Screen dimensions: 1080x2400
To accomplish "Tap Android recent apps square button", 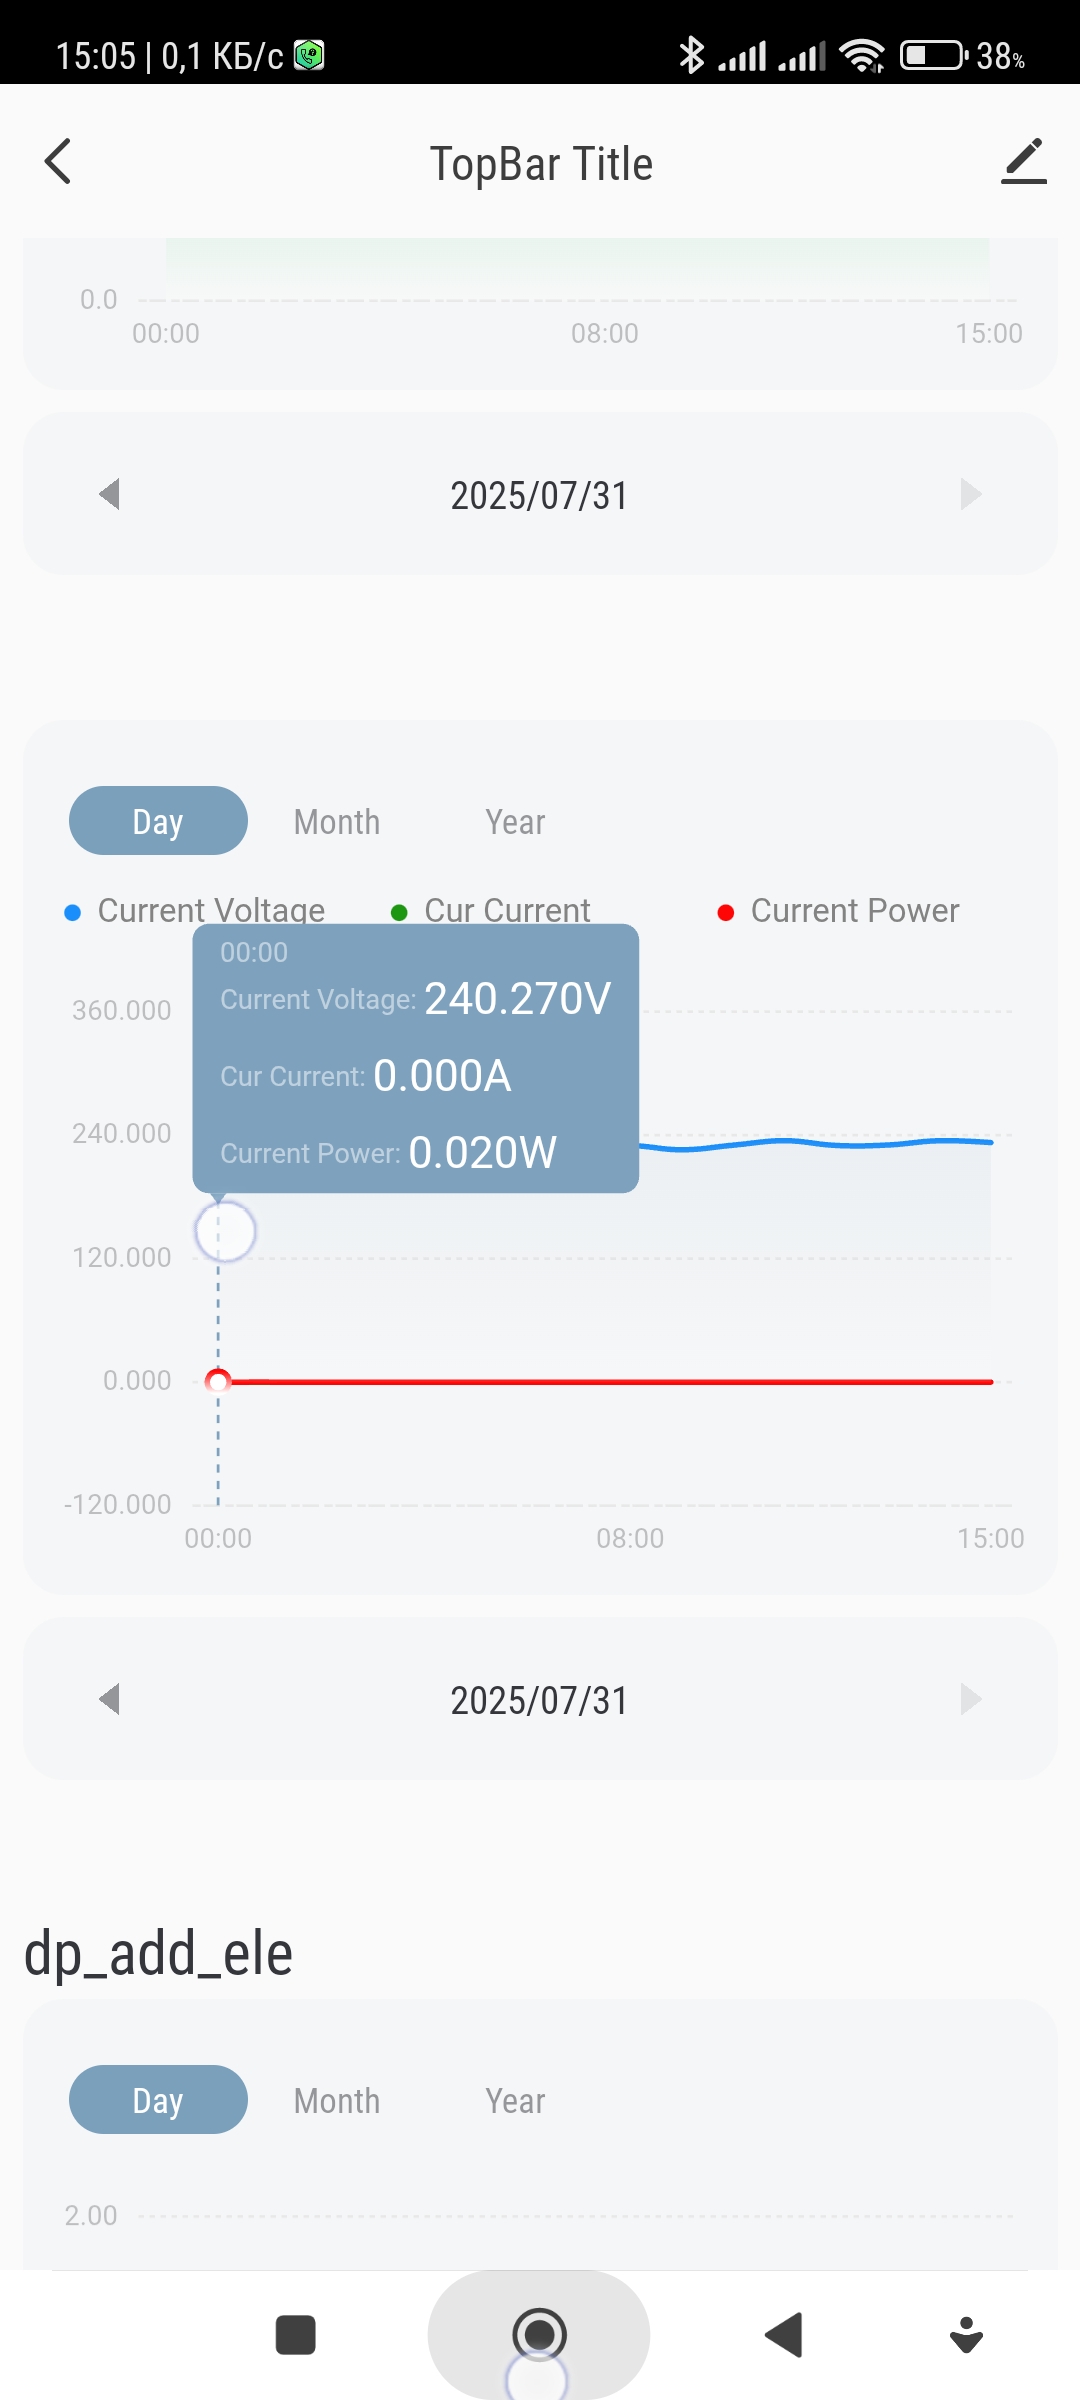I will click(295, 2336).
